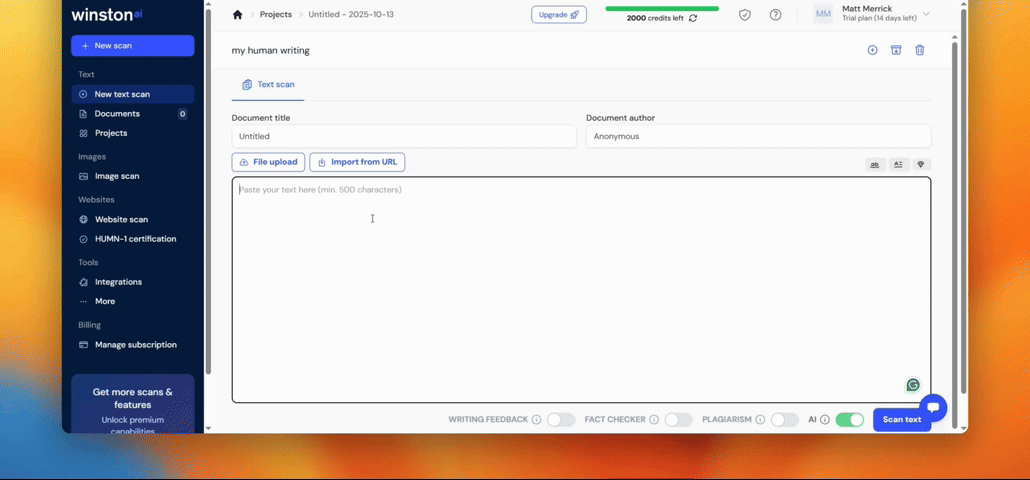This screenshot has height=480, width=1030.
Task: Click the text formatting 'A' lines icon
Action: tap(899, 165)
